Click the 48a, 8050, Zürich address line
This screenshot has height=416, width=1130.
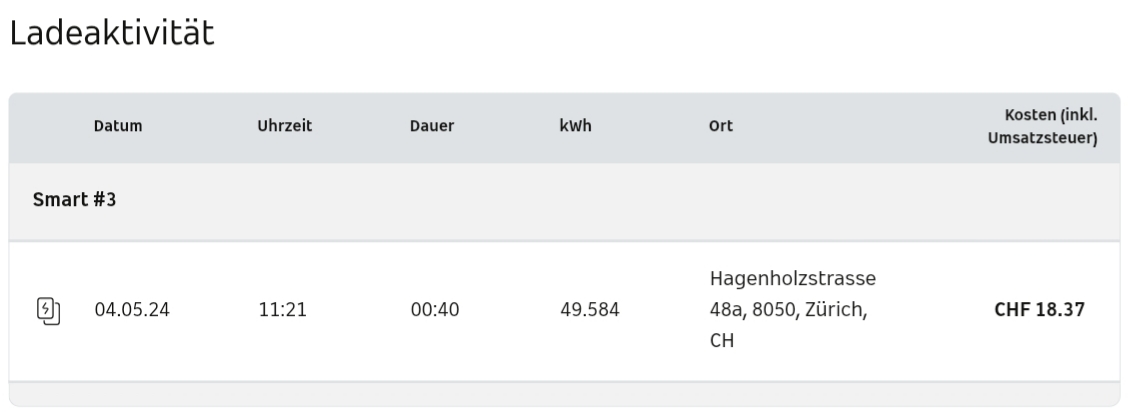tap(788, 310)
